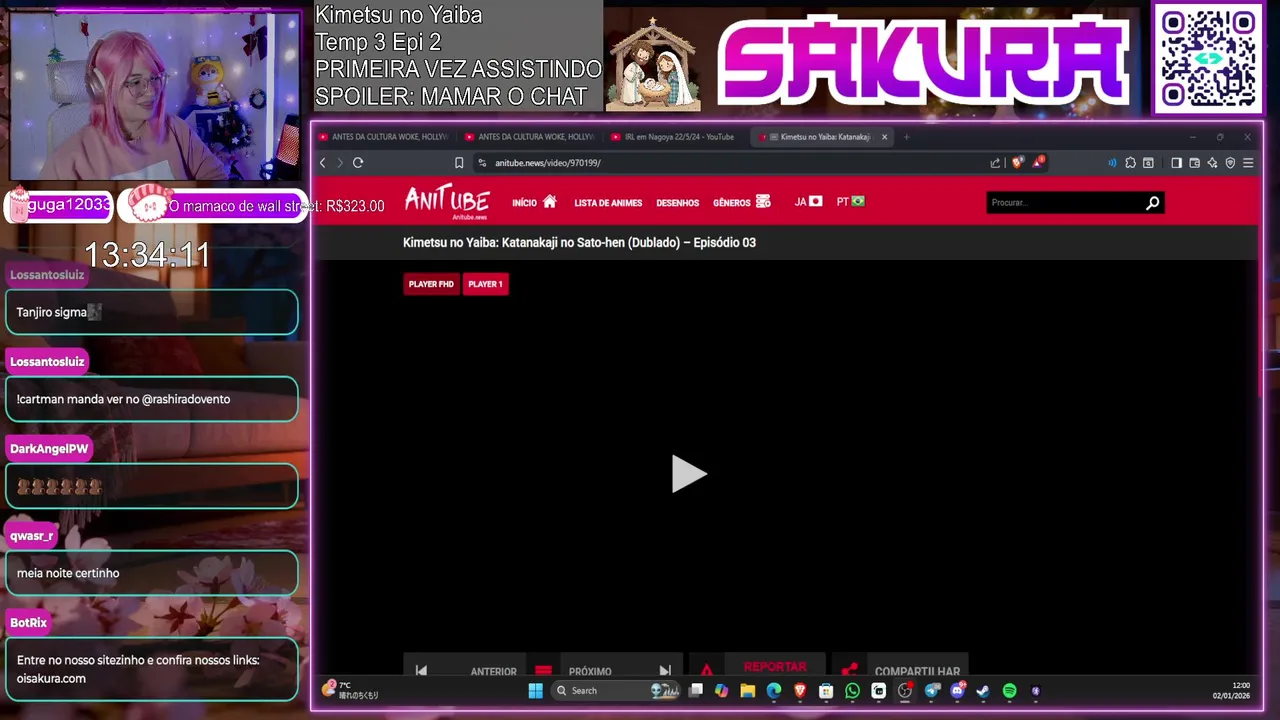
Task: Open Telegram from the taskbar
Action: click(932, 691)
